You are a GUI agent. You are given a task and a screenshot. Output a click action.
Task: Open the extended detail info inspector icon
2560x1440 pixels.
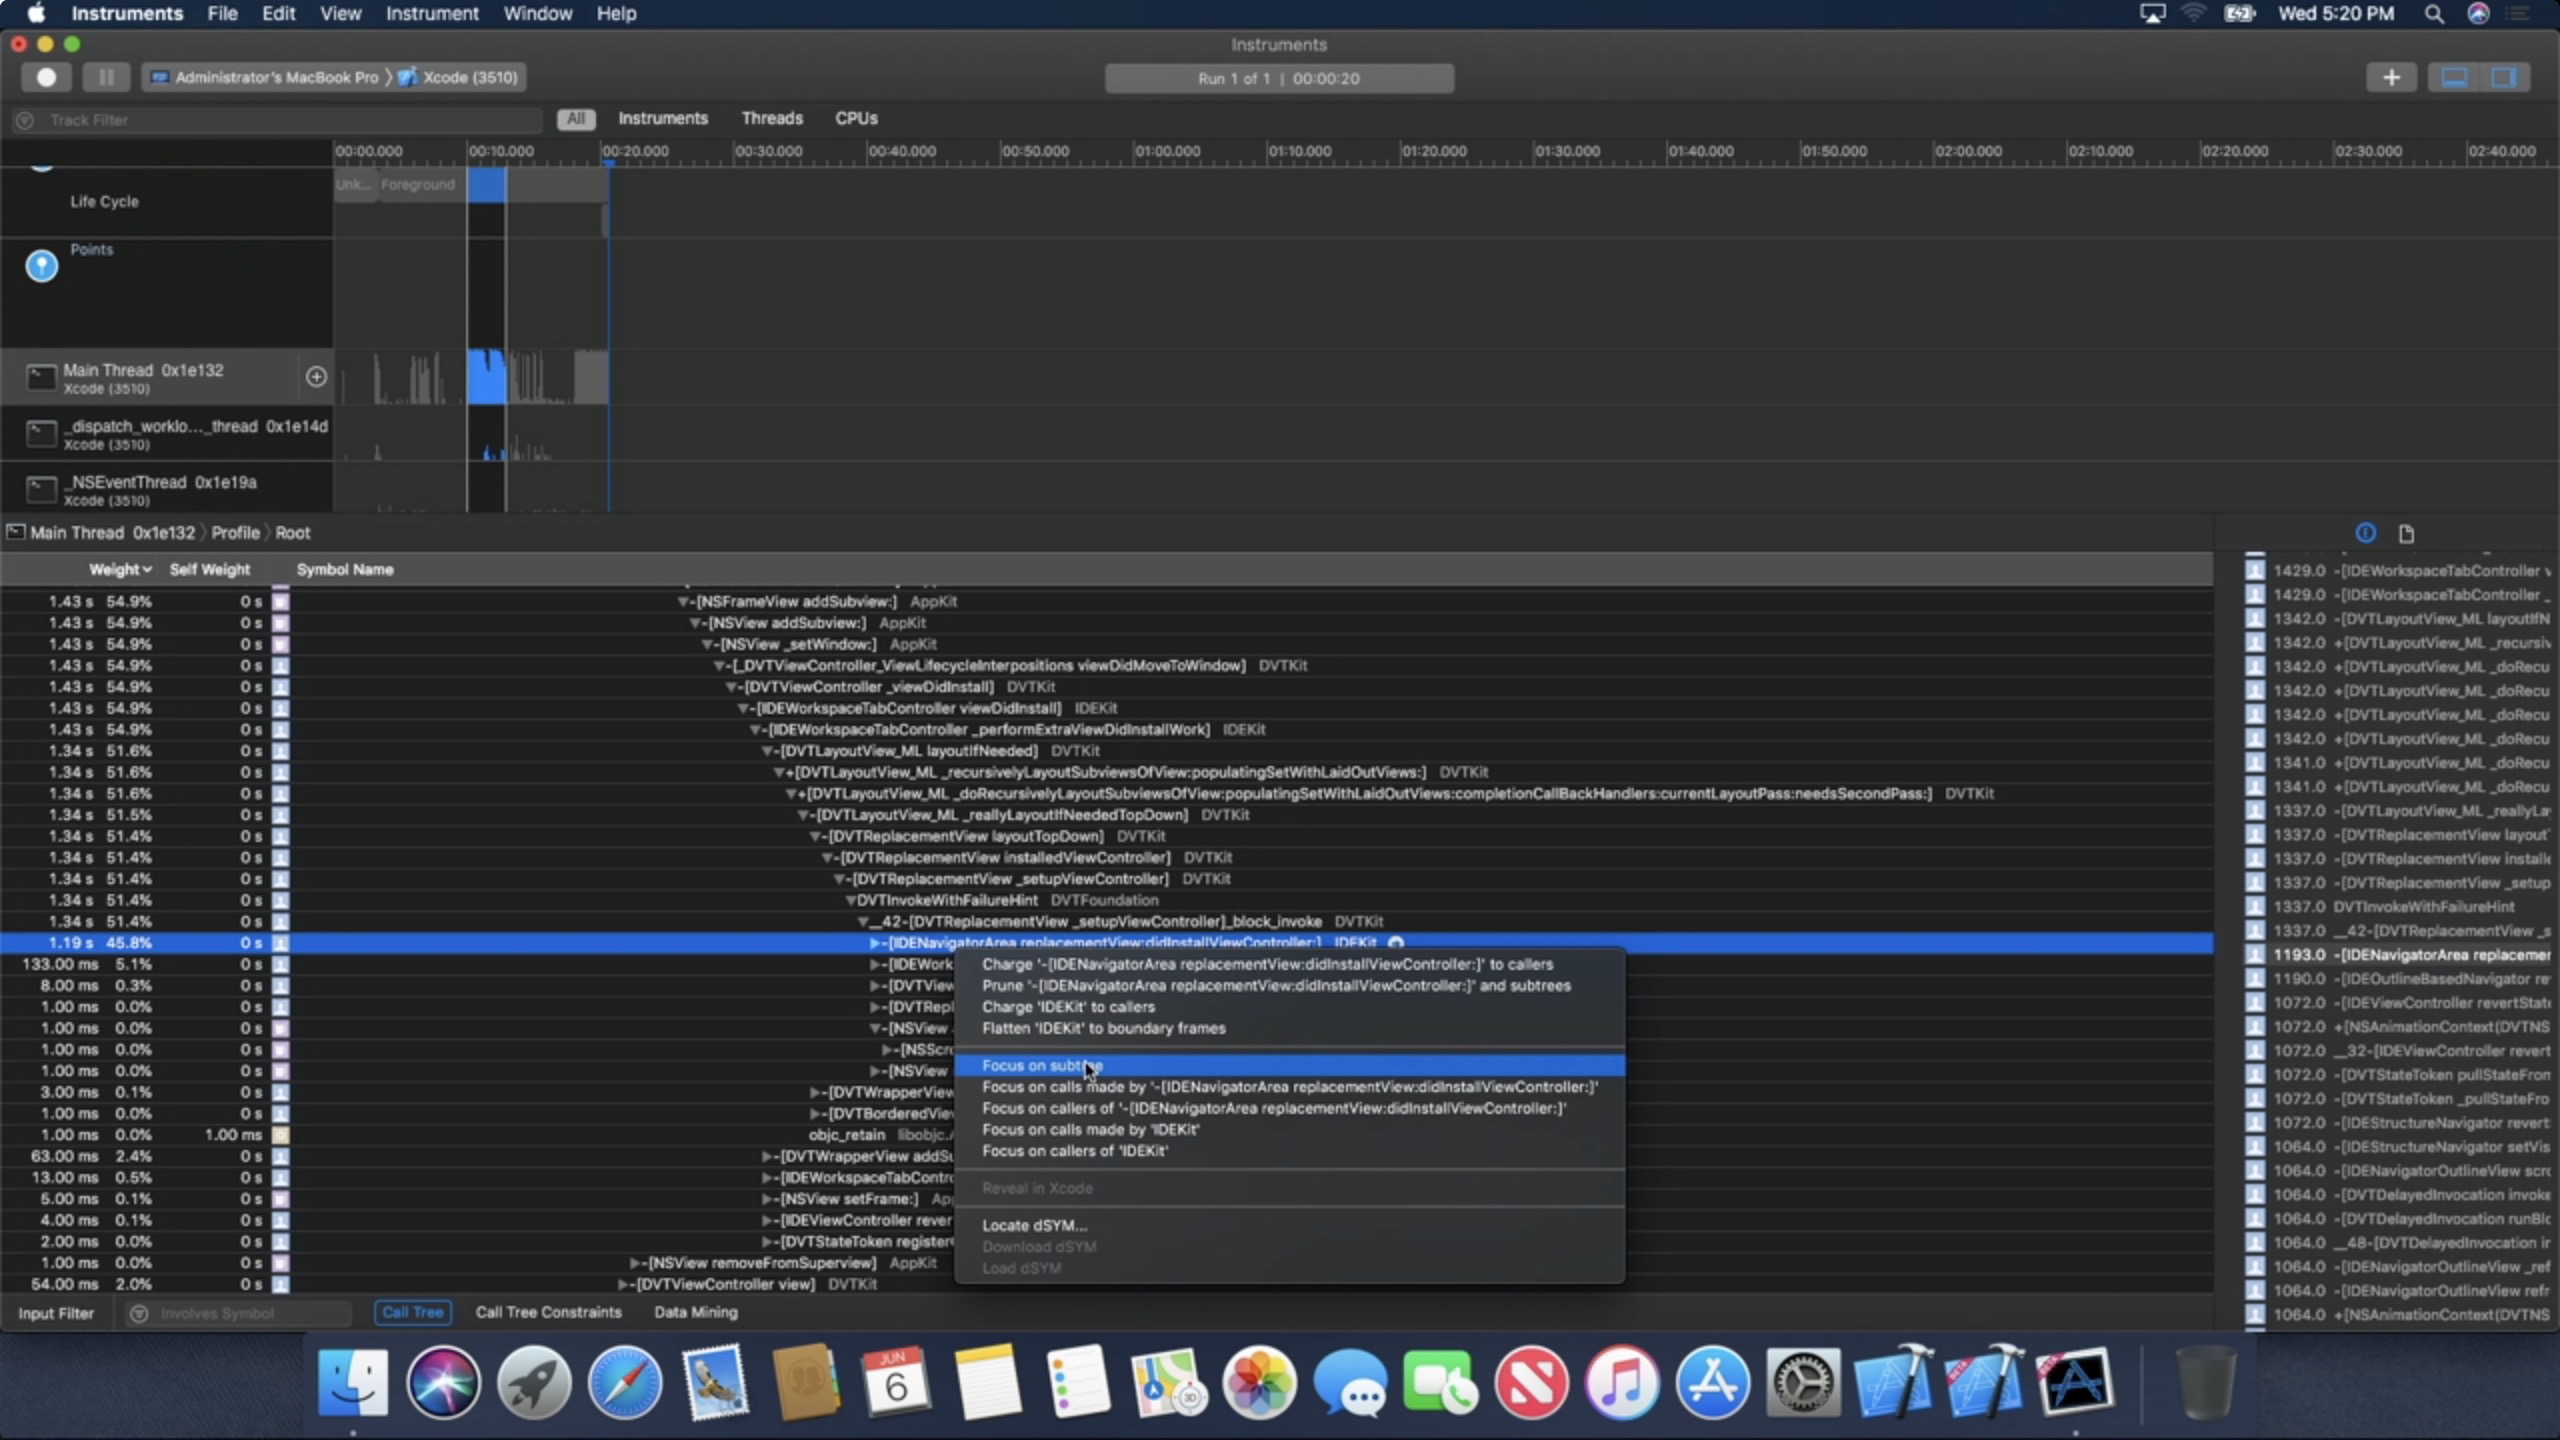tap(2365, 533)
